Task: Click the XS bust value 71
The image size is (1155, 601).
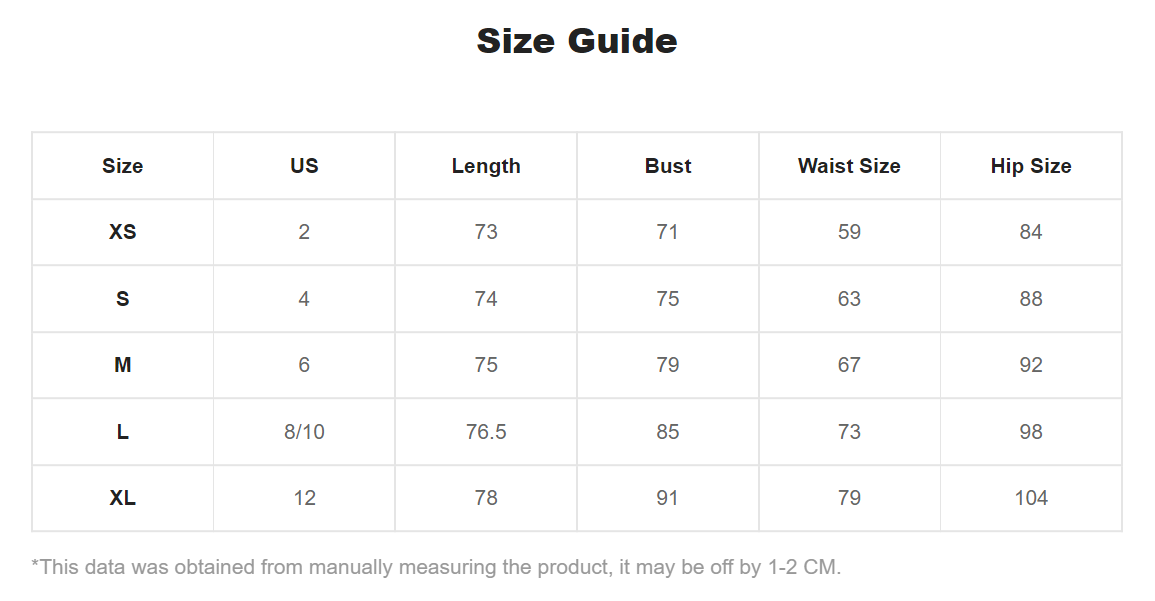Action: click(667, 232)
